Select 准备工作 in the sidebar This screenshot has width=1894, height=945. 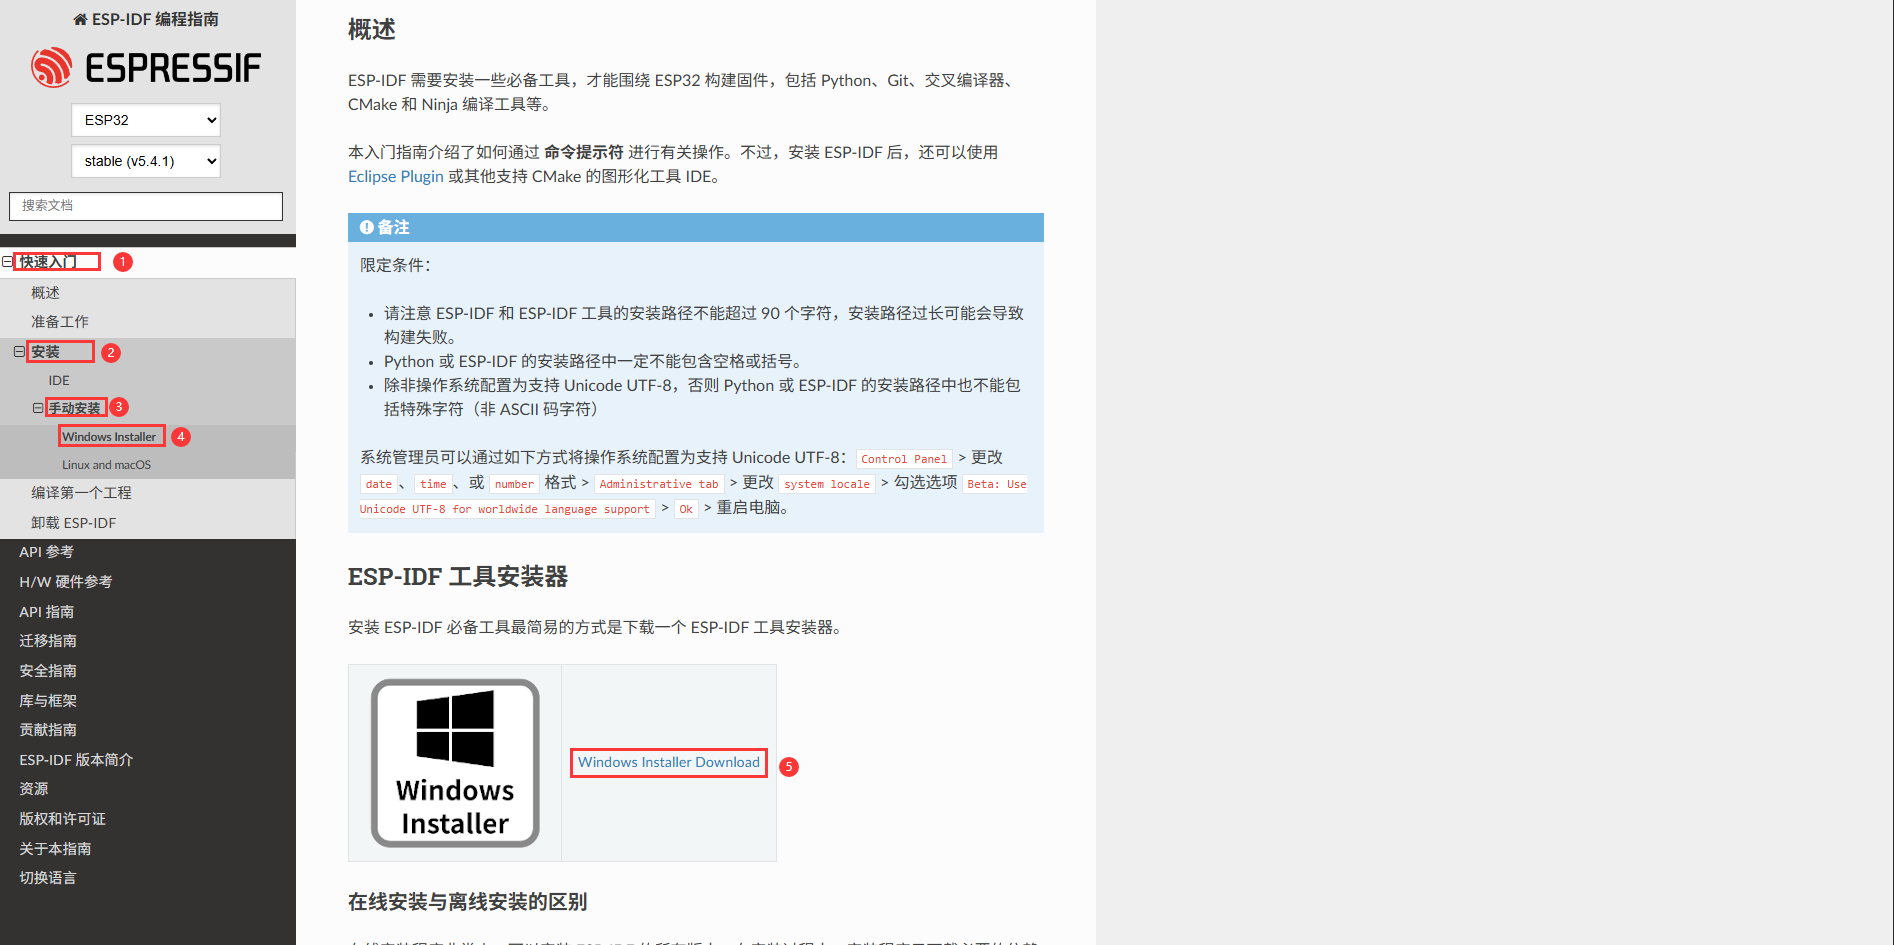tap(59, 321)
